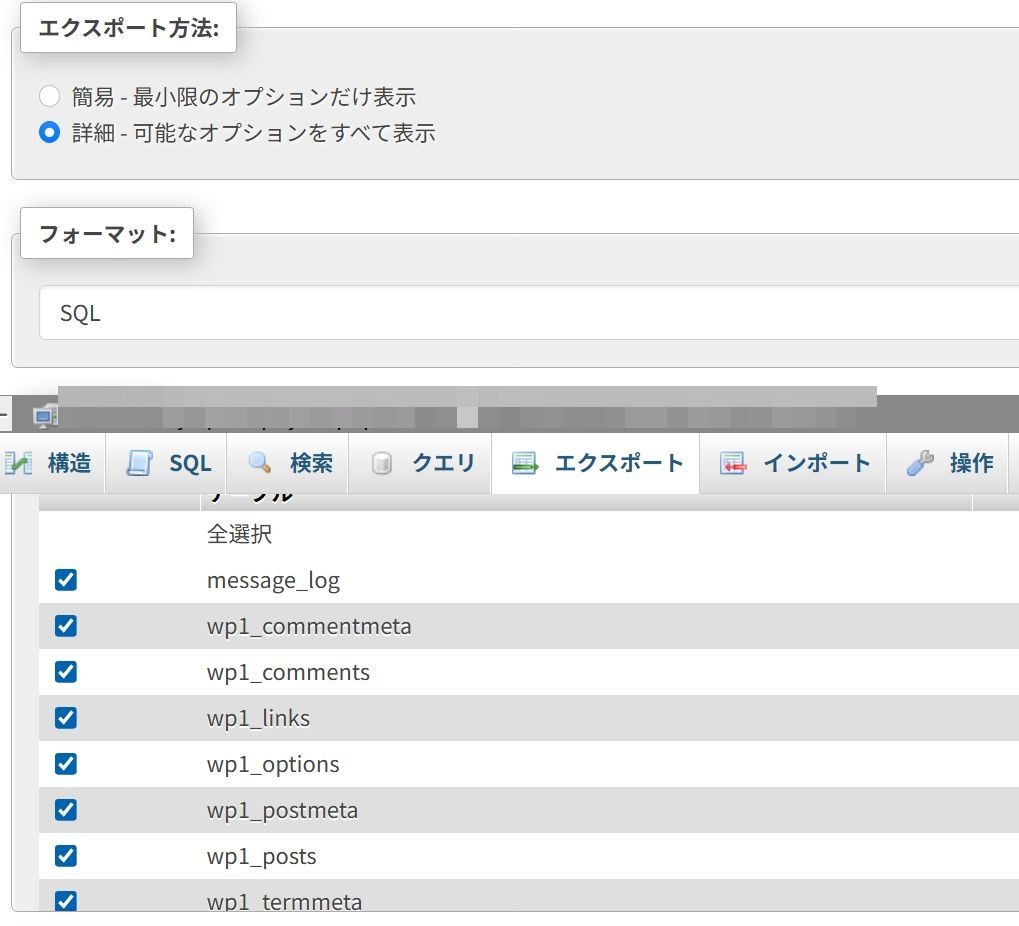The height and width of the screenshot is (926, 1019).
Task: Click the Import tab icon
Action: tap(733, 463)
